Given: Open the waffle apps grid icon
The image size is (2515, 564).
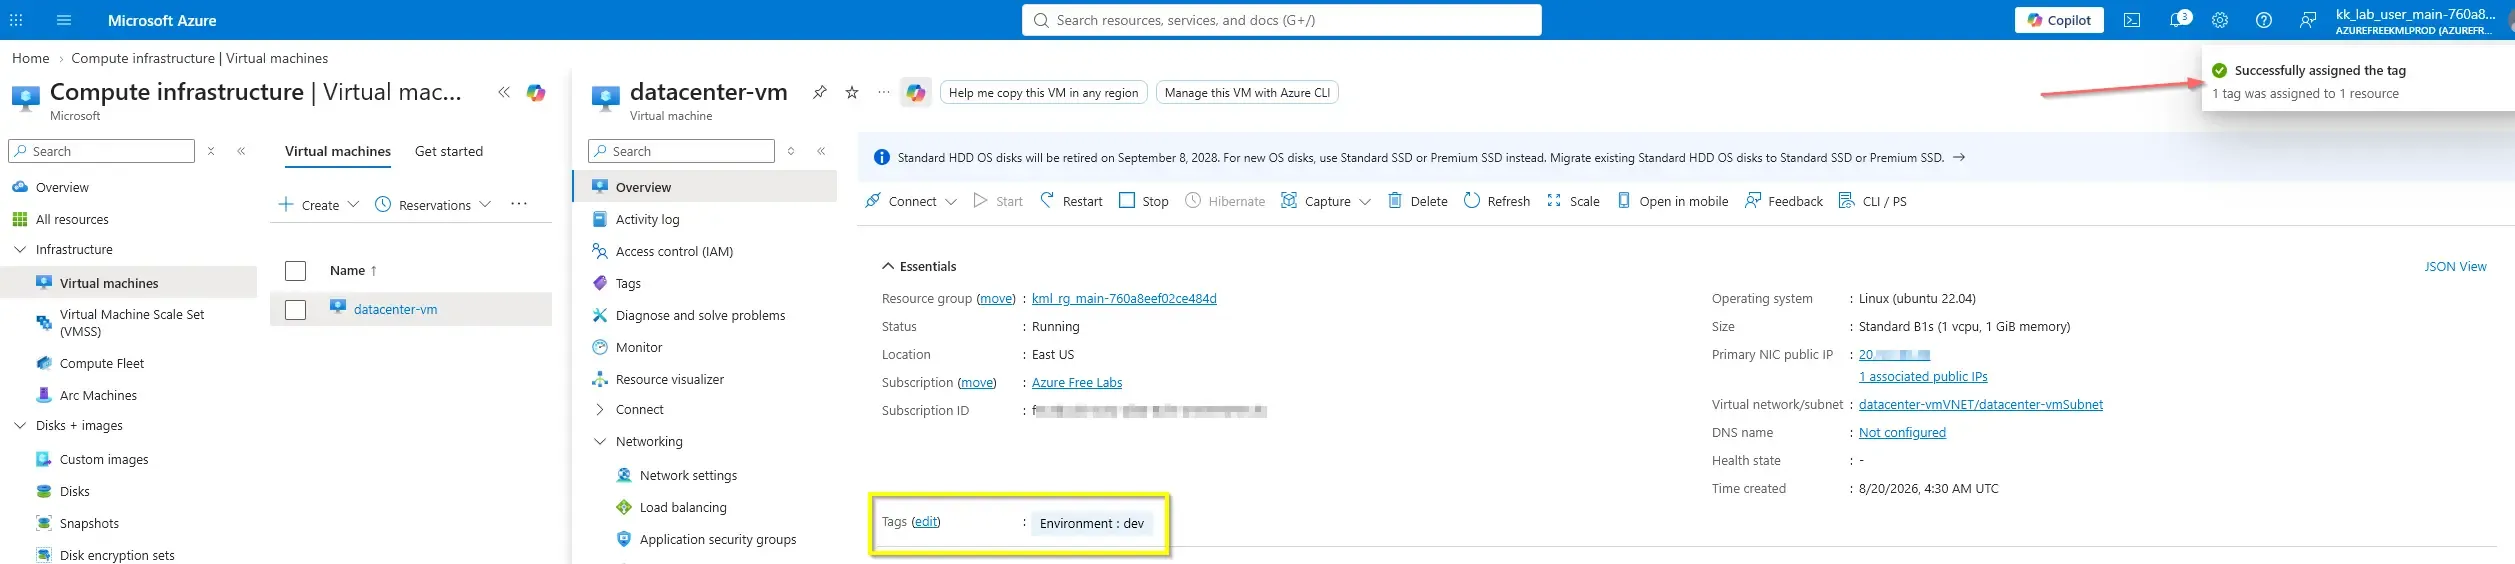Looking at the screenshot, I should coord(16,20).
